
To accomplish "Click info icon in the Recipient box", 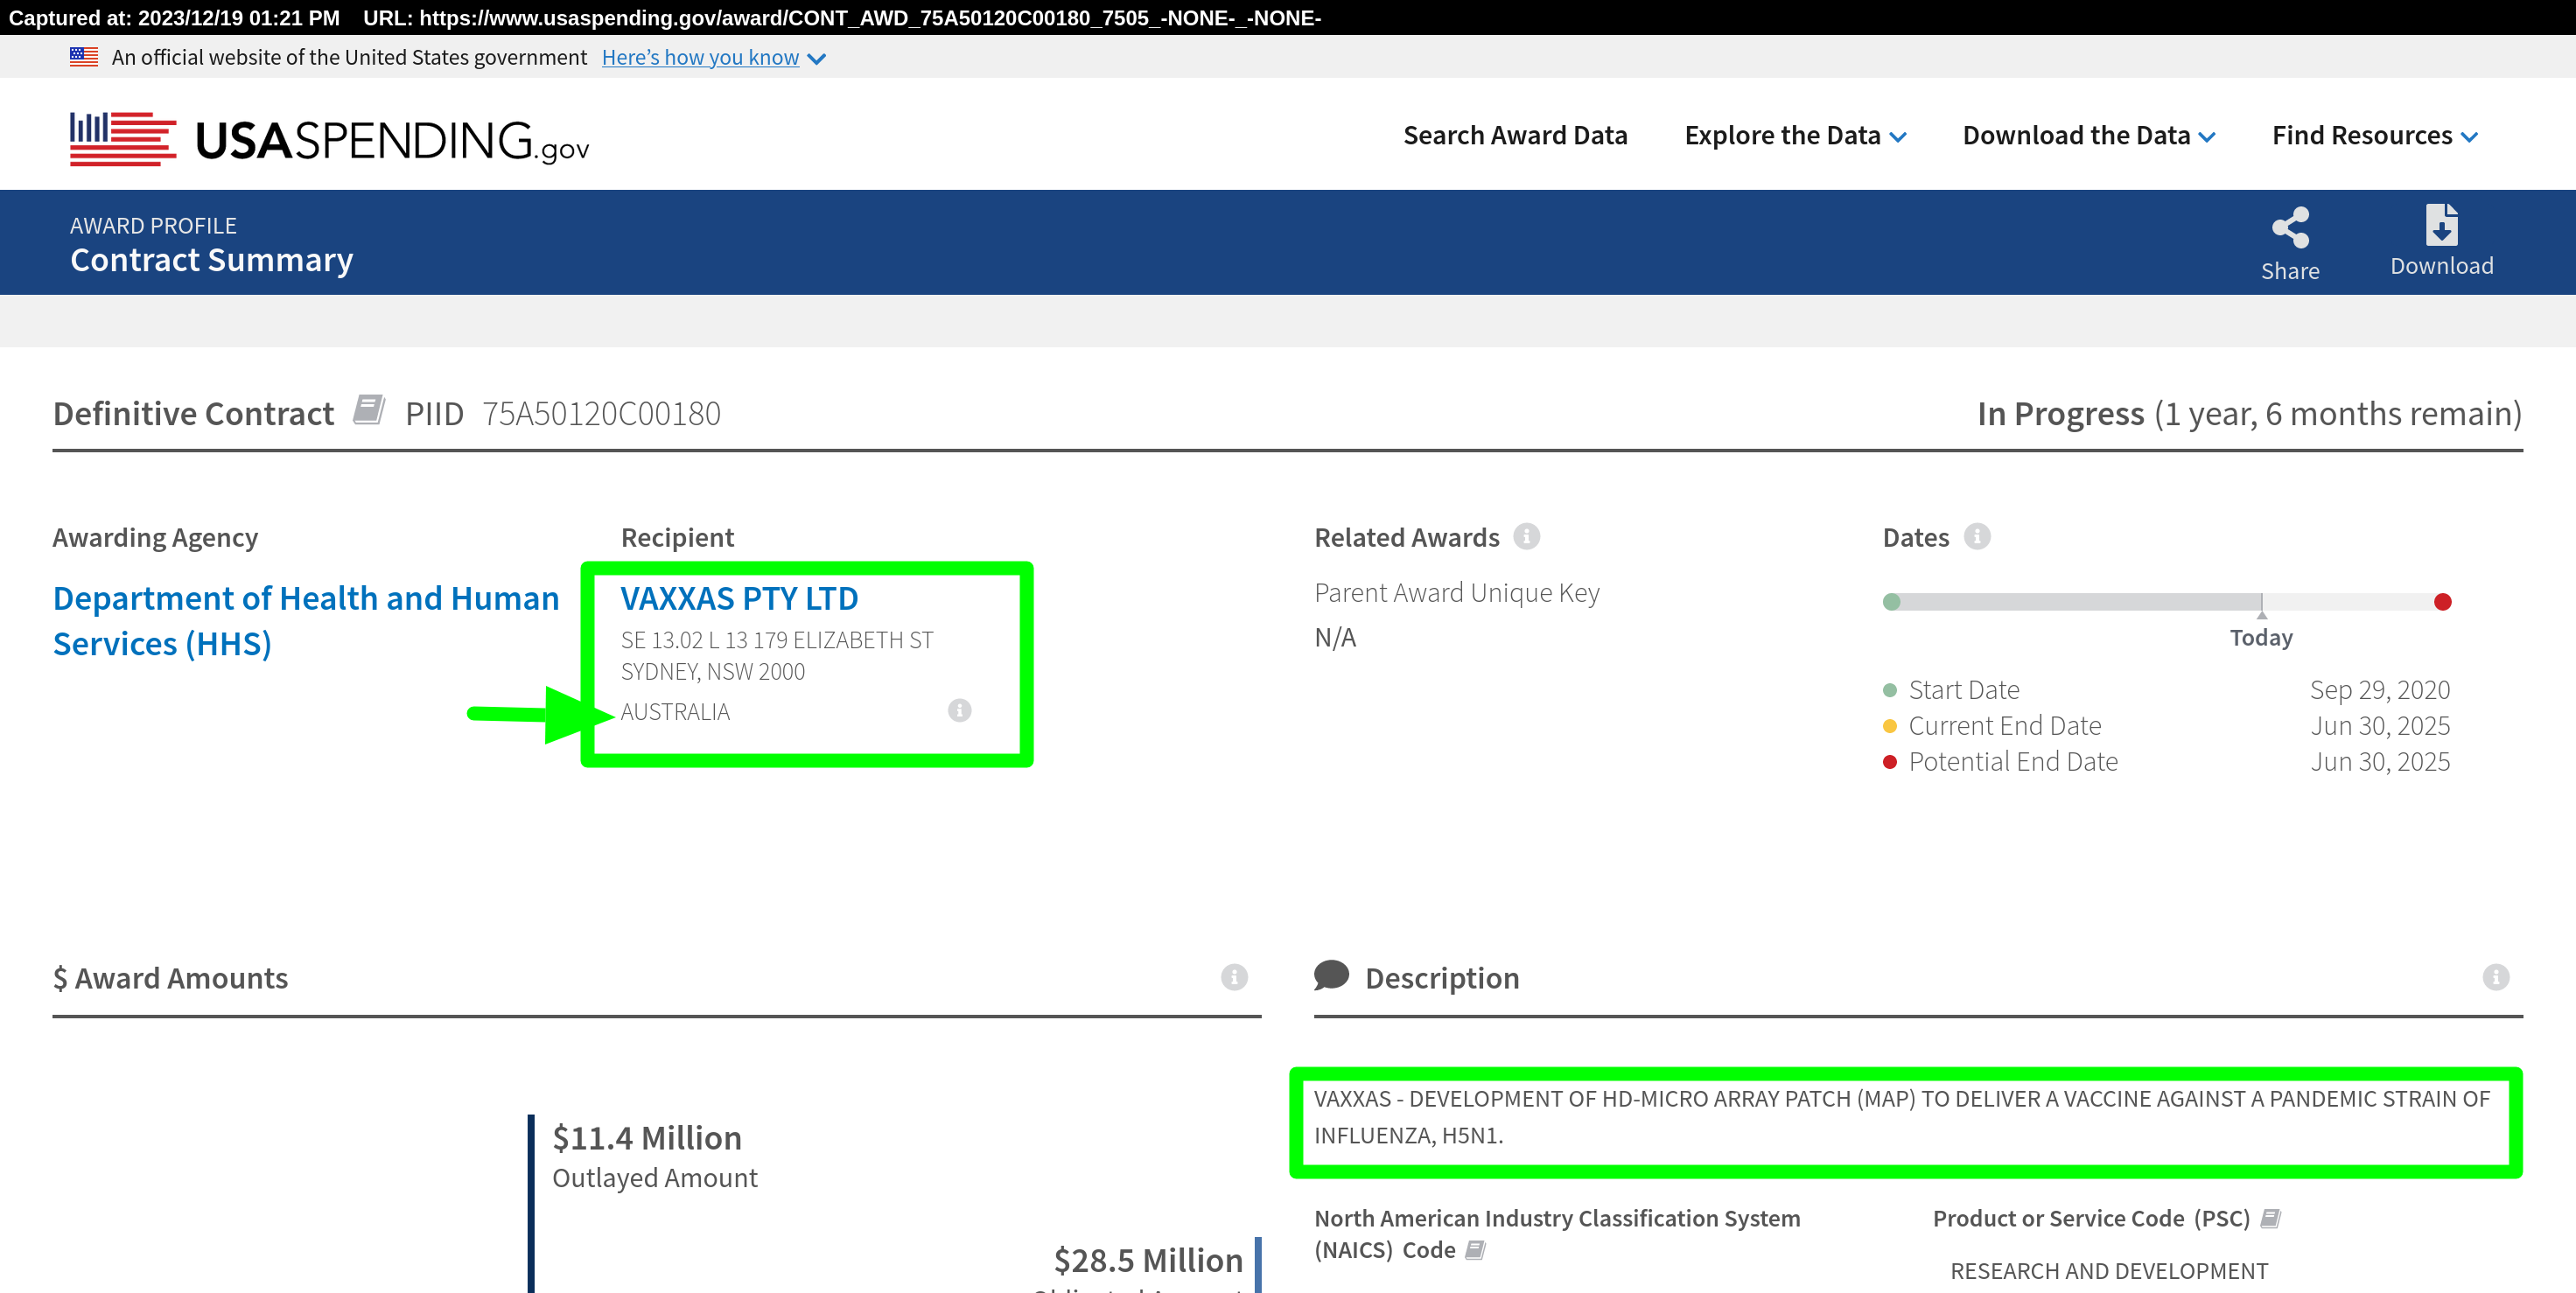I will 959,710.
